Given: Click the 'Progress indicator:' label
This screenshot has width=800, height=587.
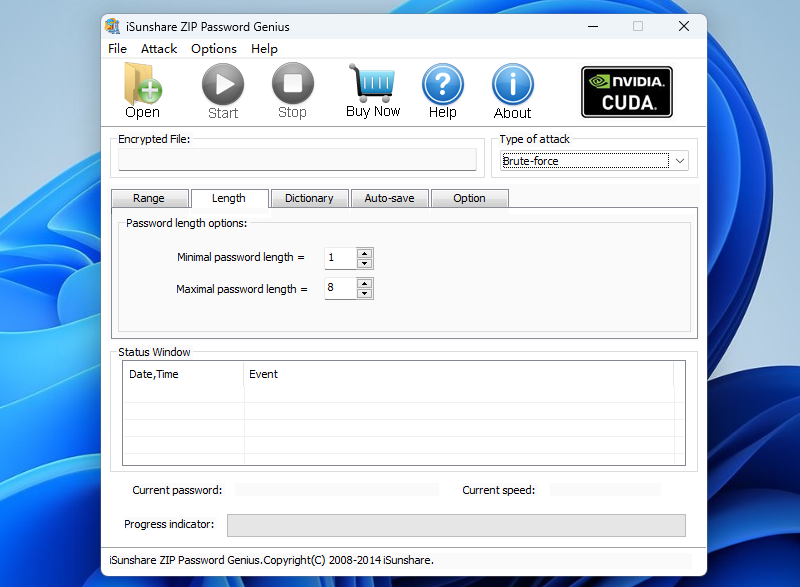Looking at the screenshot, I should click(x=169, y=524).
